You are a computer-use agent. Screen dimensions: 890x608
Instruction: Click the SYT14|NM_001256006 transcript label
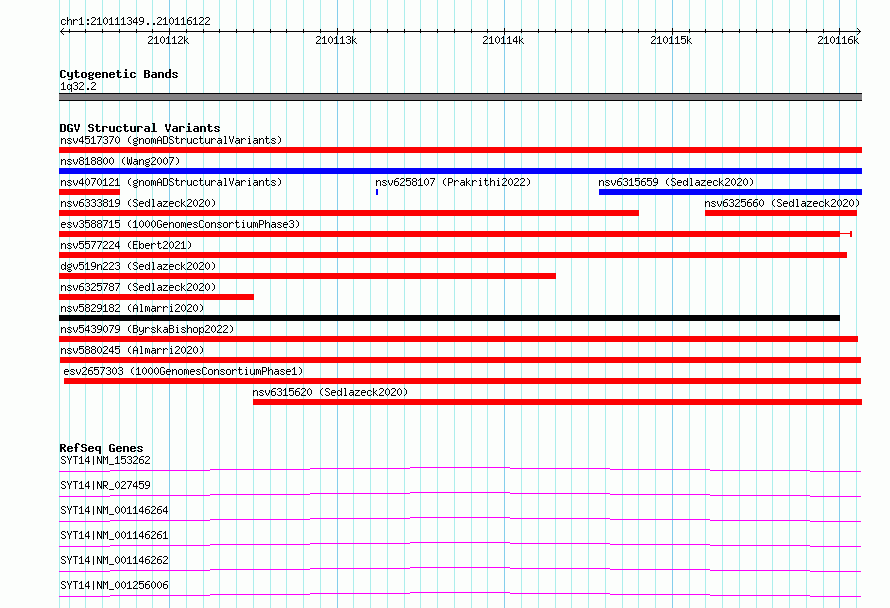coord(114,585)
